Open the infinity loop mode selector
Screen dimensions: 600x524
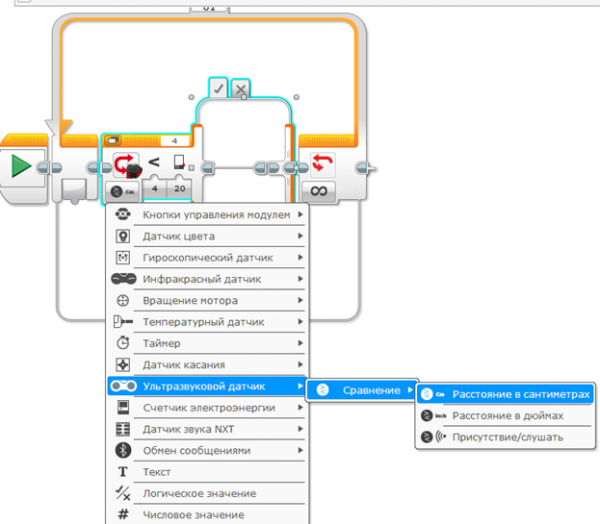[319, 191]
